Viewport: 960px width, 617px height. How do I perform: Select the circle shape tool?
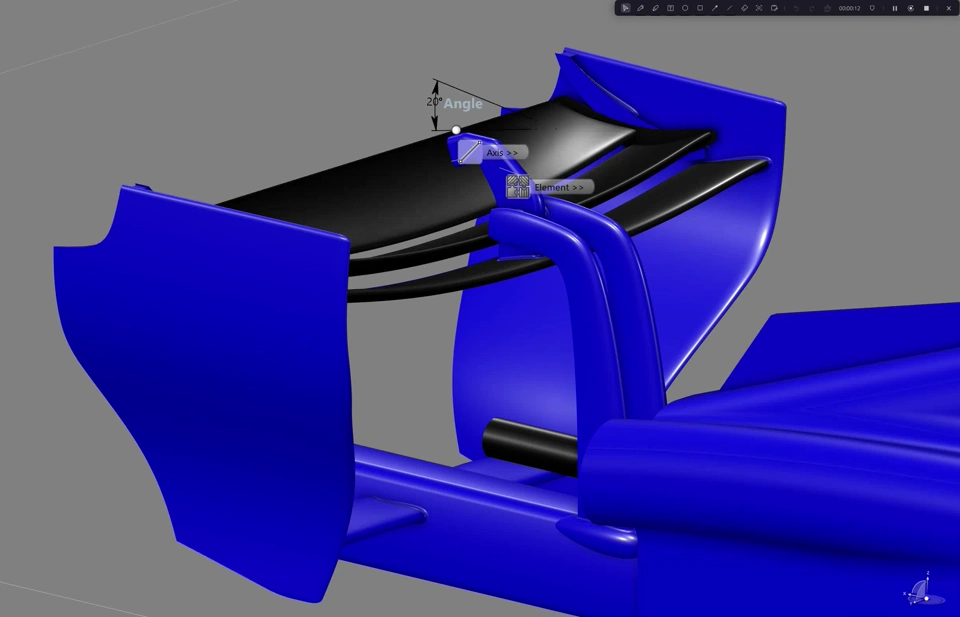pos(685,8)
